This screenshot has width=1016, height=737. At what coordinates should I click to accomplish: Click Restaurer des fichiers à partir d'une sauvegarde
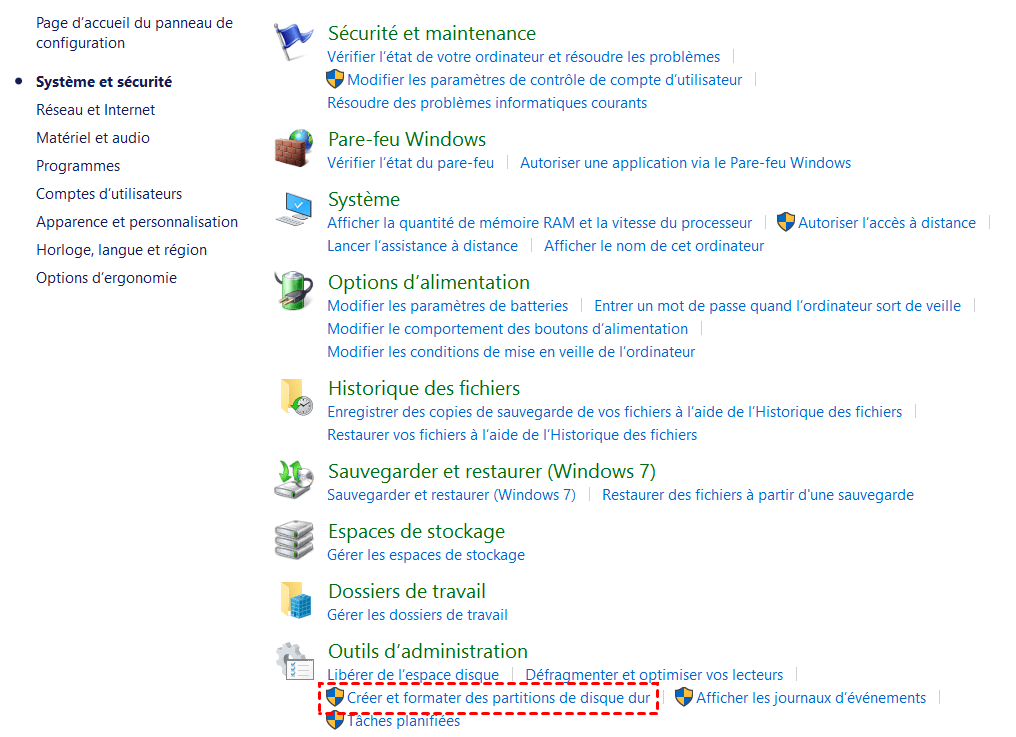point(757,495)
